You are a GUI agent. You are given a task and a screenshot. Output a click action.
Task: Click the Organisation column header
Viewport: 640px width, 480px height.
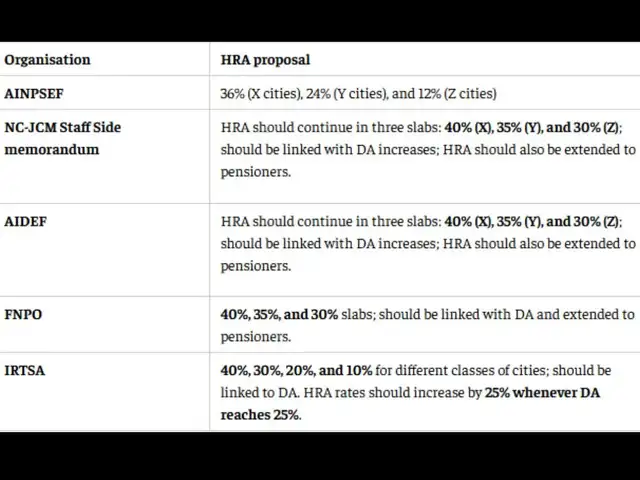[x=47, y=60]
